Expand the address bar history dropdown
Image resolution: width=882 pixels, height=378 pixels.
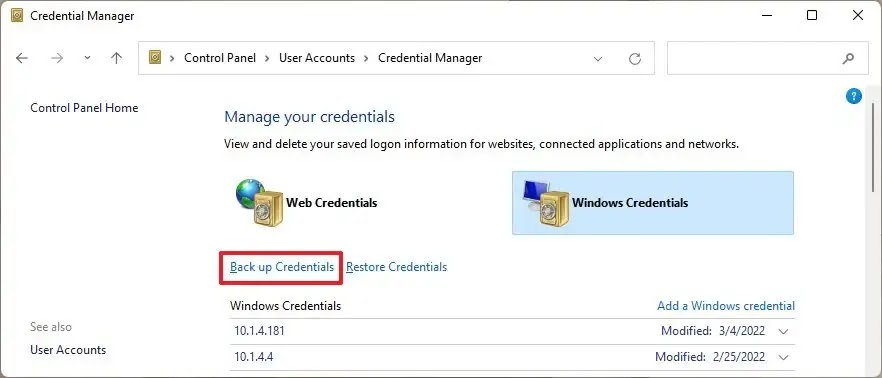tap(598, 58)
